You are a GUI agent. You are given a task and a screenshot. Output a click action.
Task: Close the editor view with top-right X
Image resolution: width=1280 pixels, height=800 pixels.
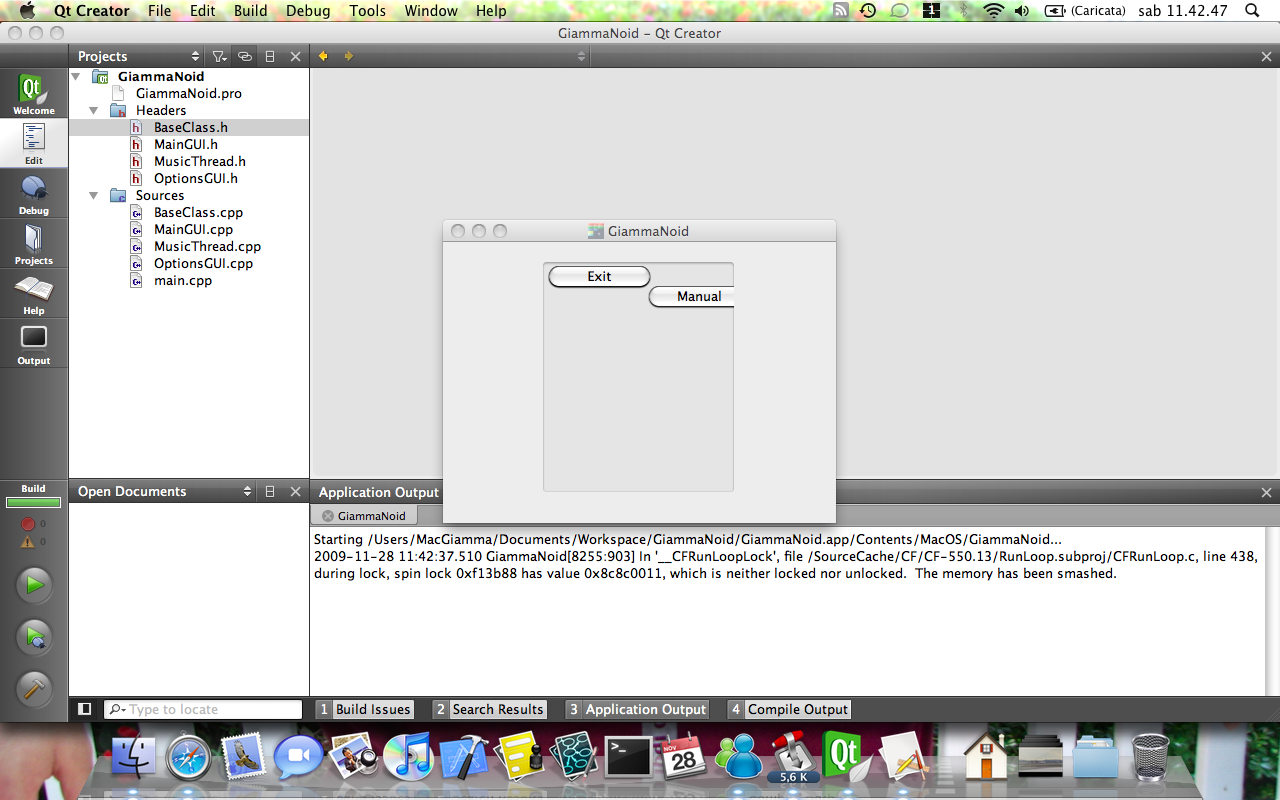click(x=1266, y=57)
